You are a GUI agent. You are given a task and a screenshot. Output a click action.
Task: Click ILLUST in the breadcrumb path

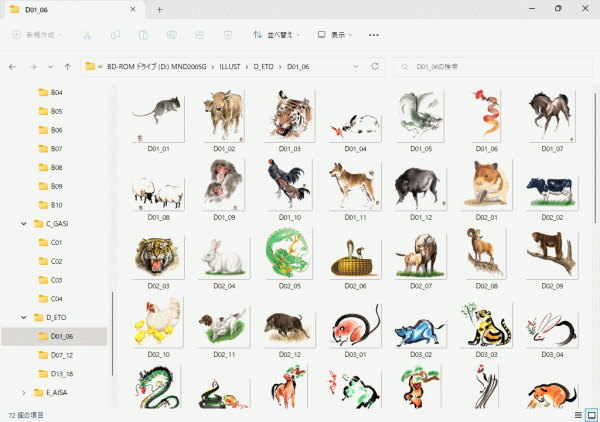(x=230, y=67)
